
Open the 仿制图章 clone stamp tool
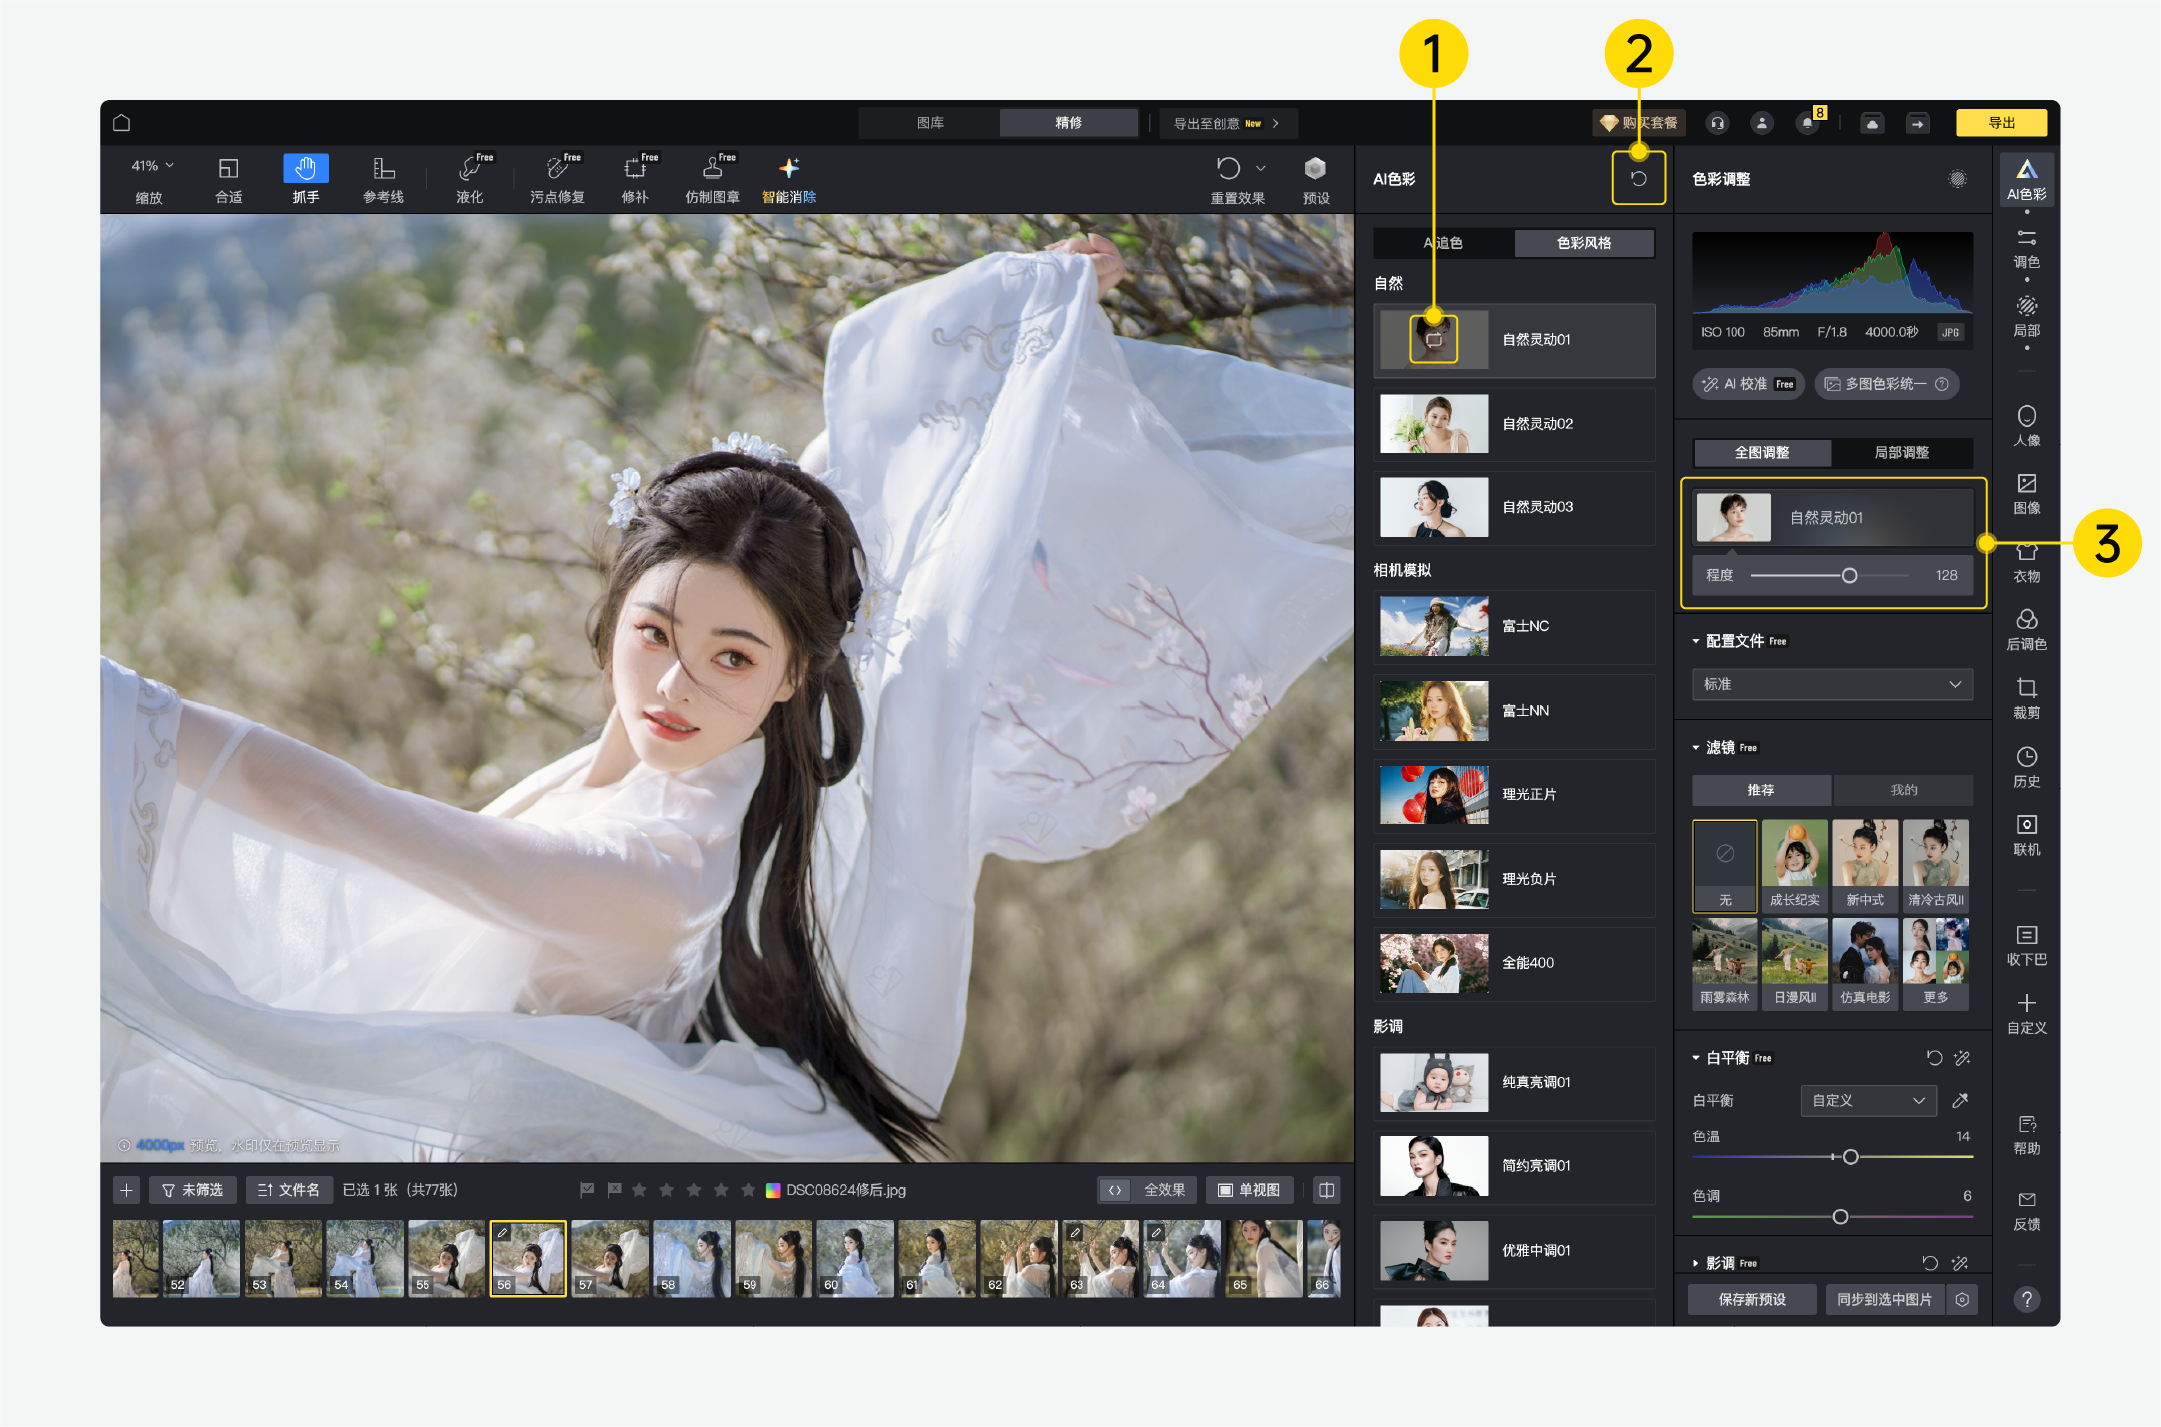click(x=712, y=179)
